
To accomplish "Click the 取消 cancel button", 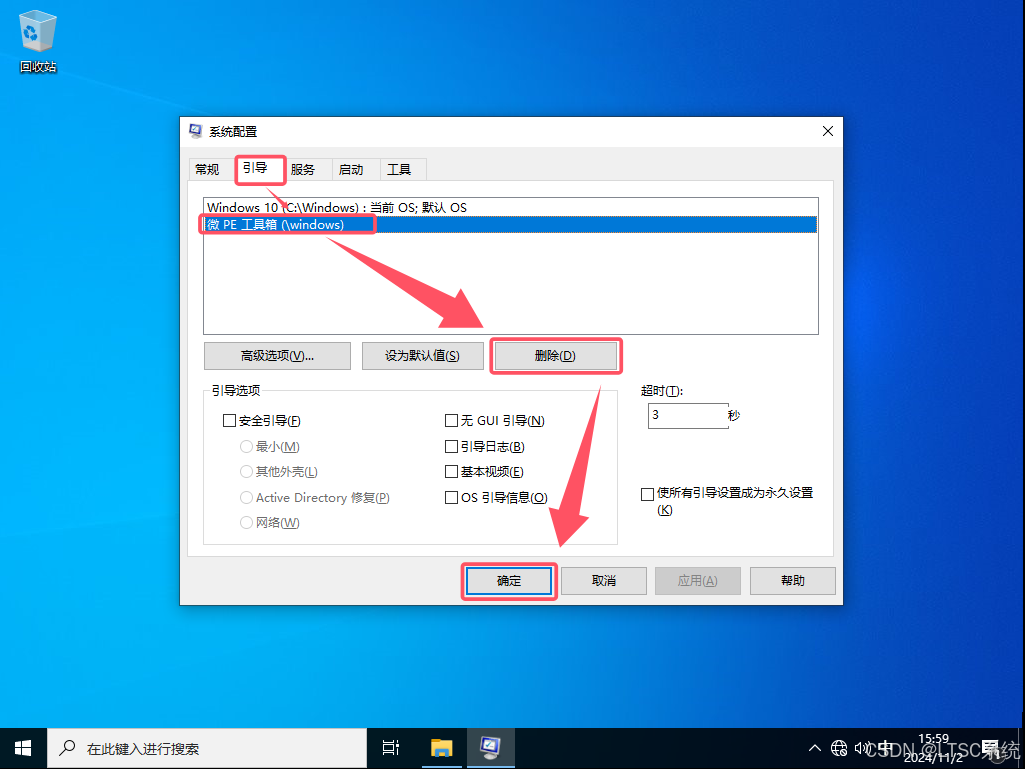I will 603,581.
